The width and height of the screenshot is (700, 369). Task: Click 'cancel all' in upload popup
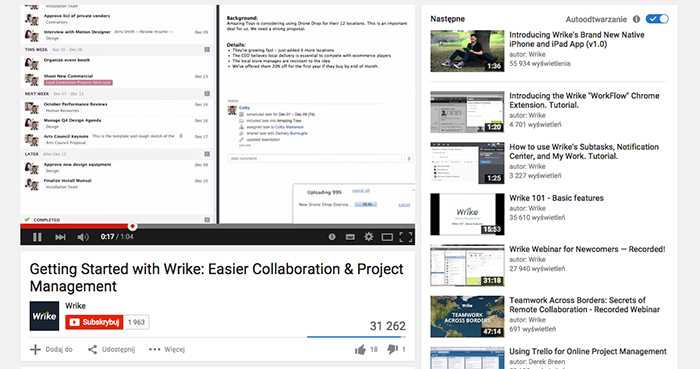(x=361, y=191)
